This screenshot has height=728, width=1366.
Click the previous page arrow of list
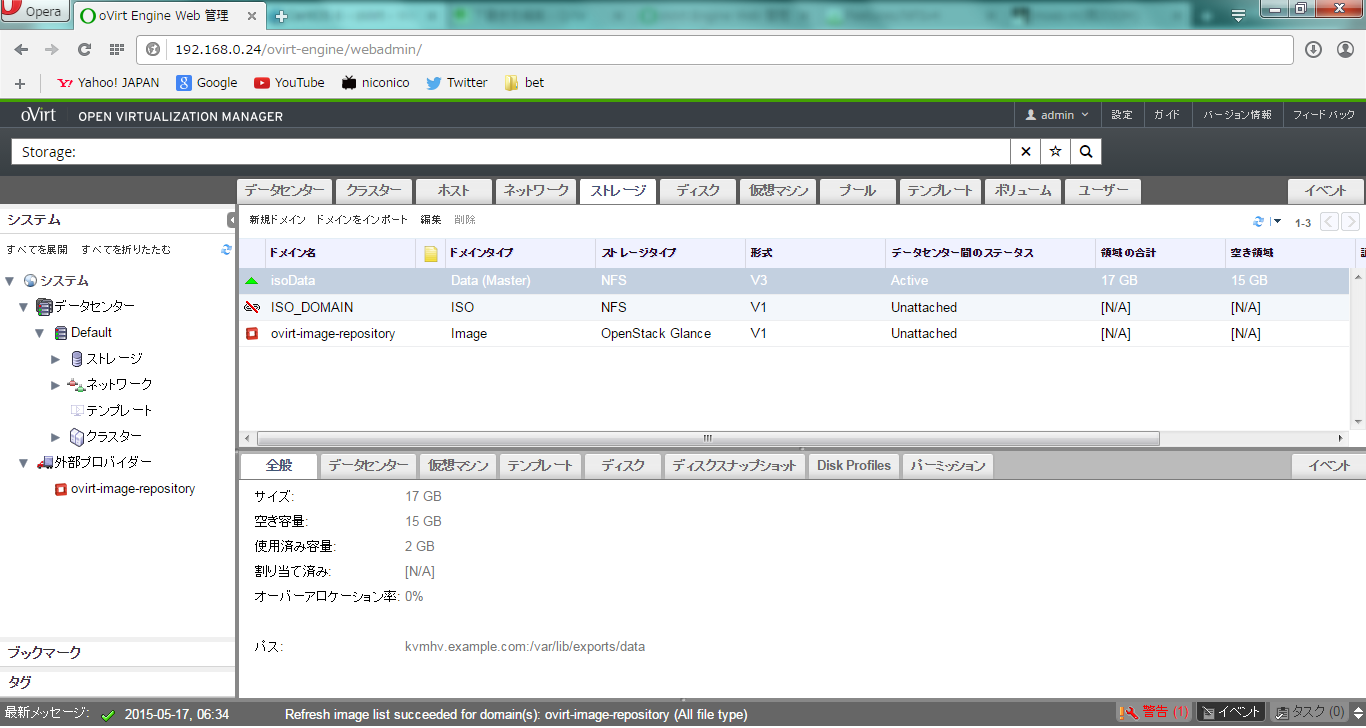tap(1329, 222)
